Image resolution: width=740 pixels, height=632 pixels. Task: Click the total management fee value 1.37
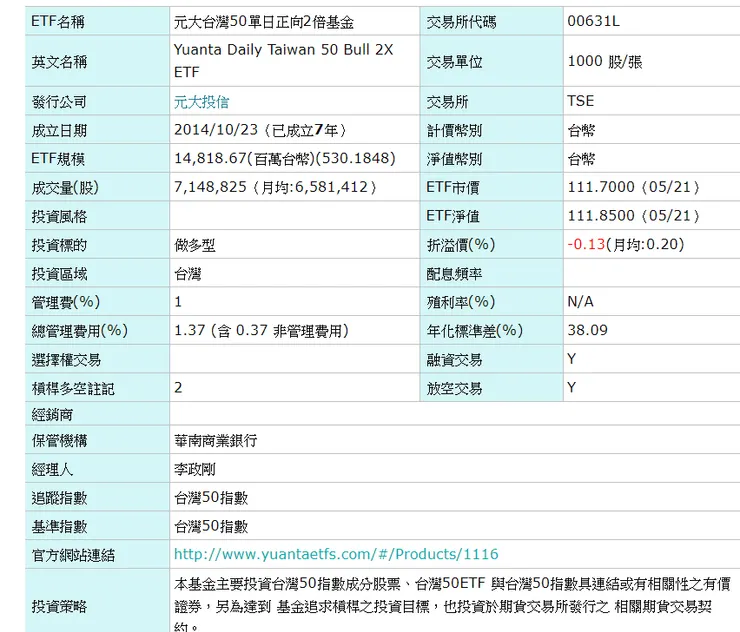189,330
